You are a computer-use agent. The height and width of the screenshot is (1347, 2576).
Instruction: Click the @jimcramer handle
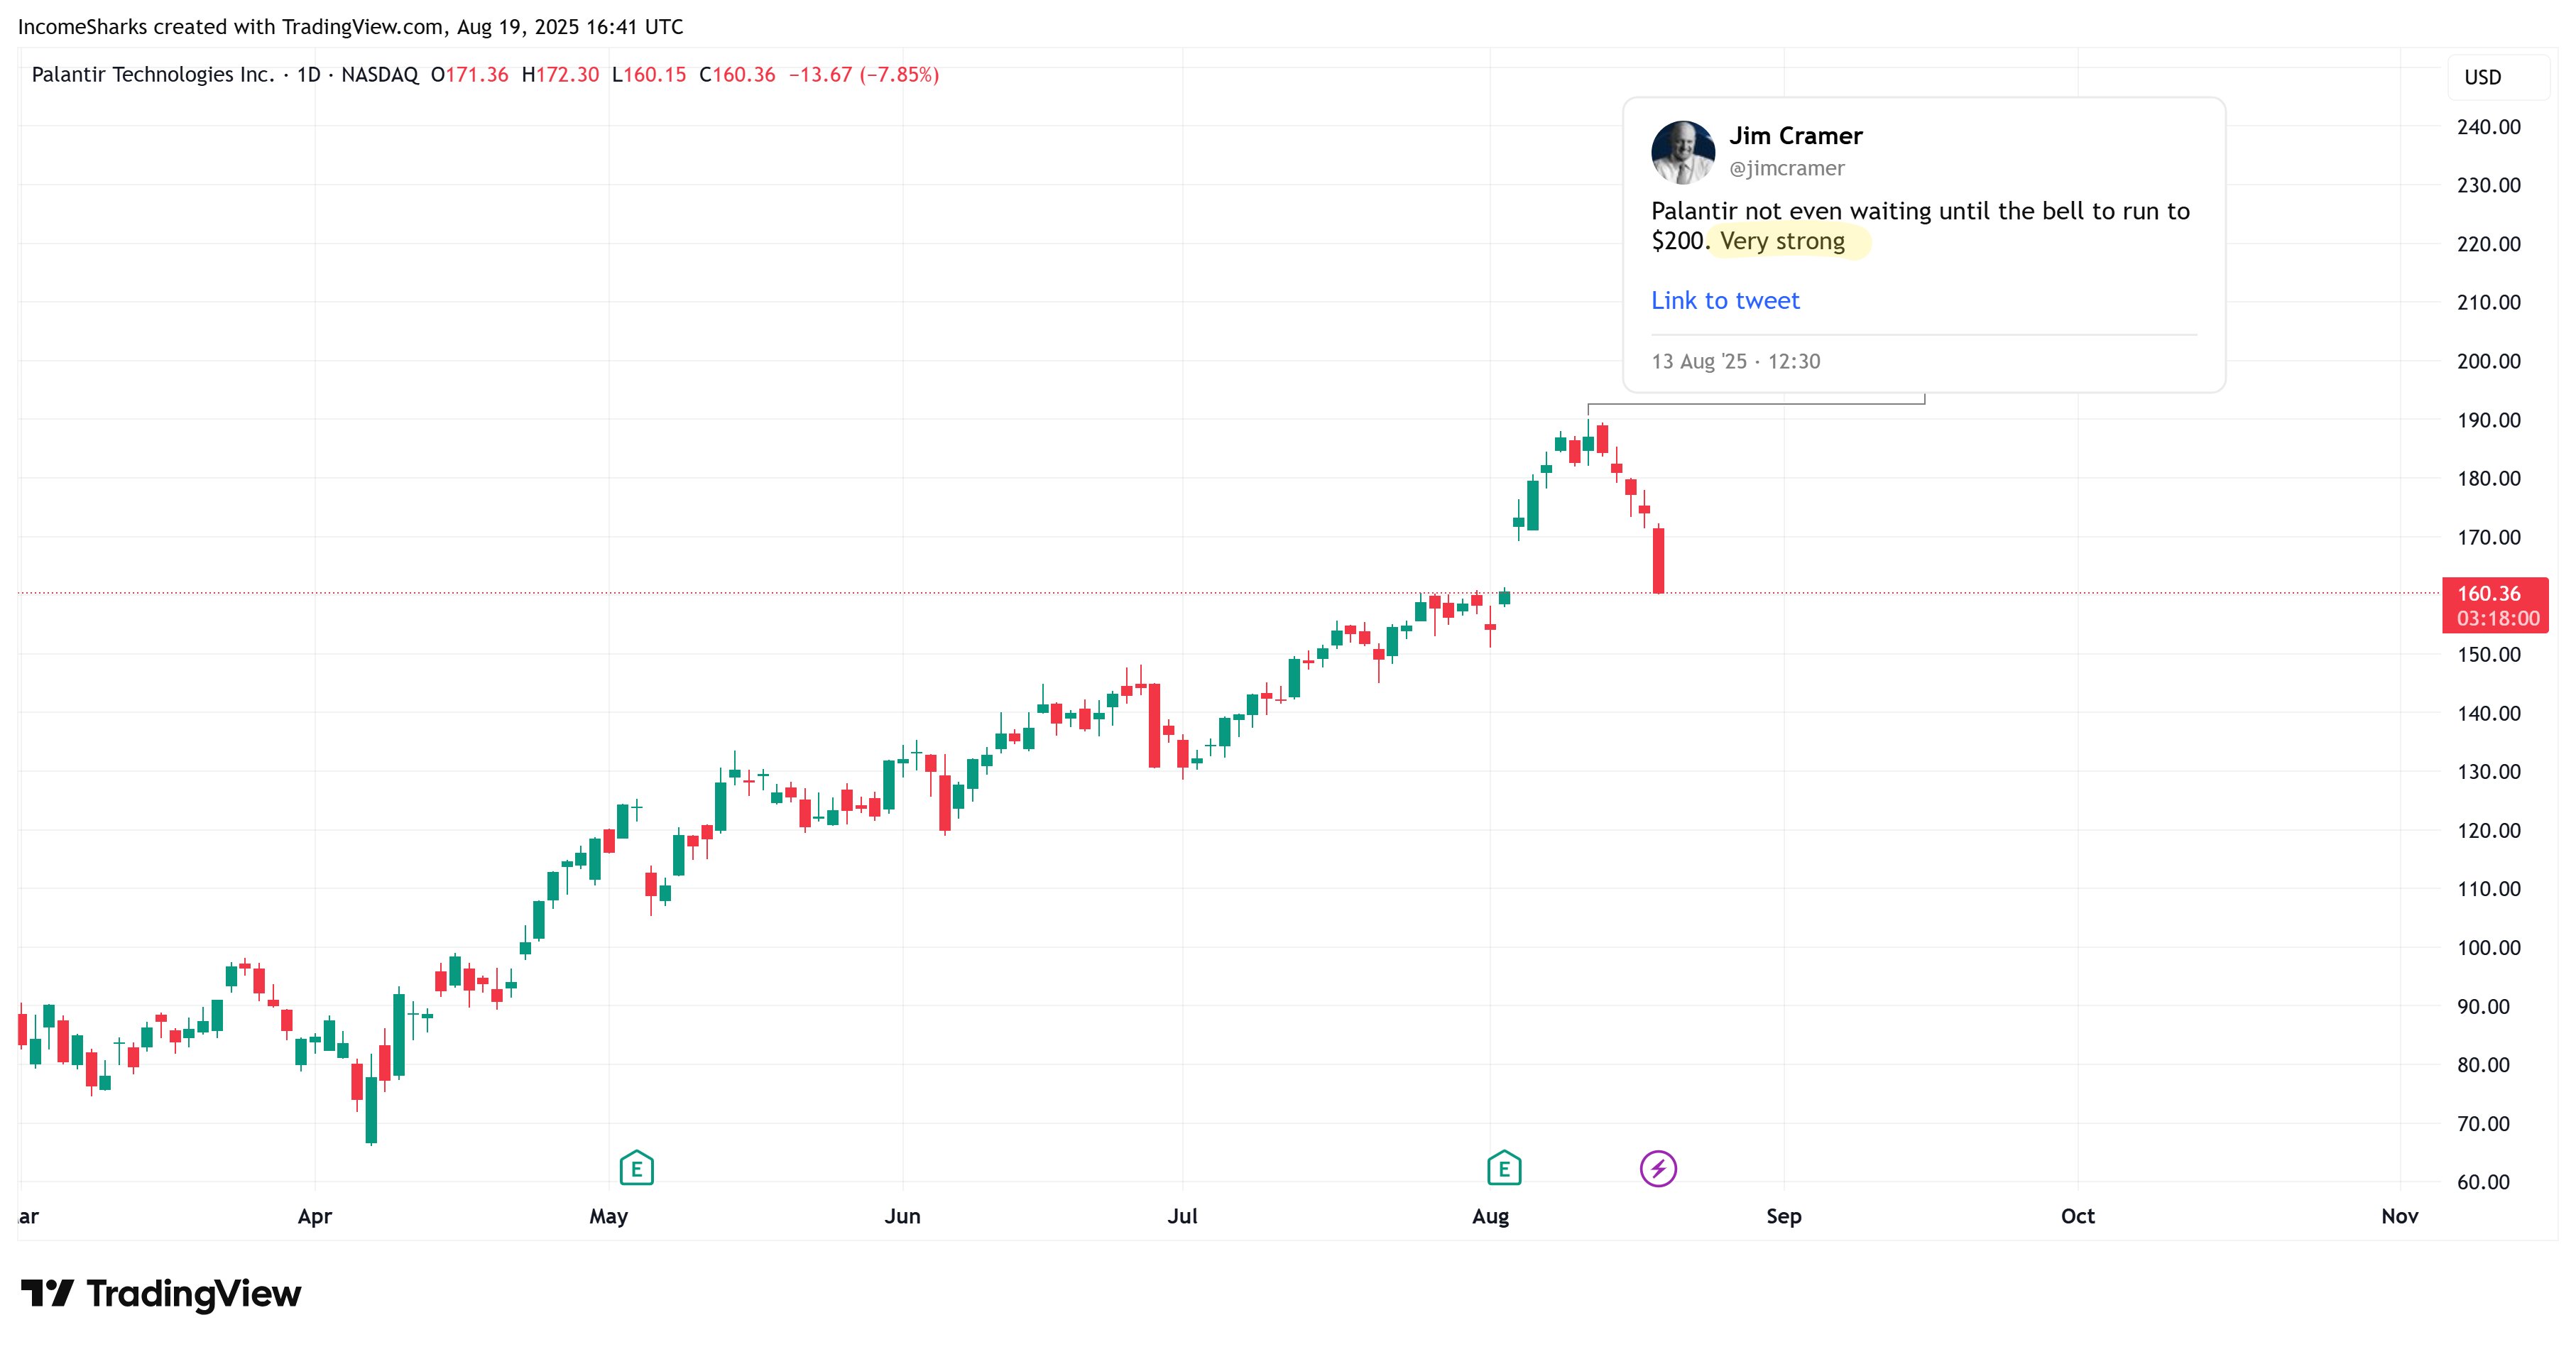[x=1786, y=168]
